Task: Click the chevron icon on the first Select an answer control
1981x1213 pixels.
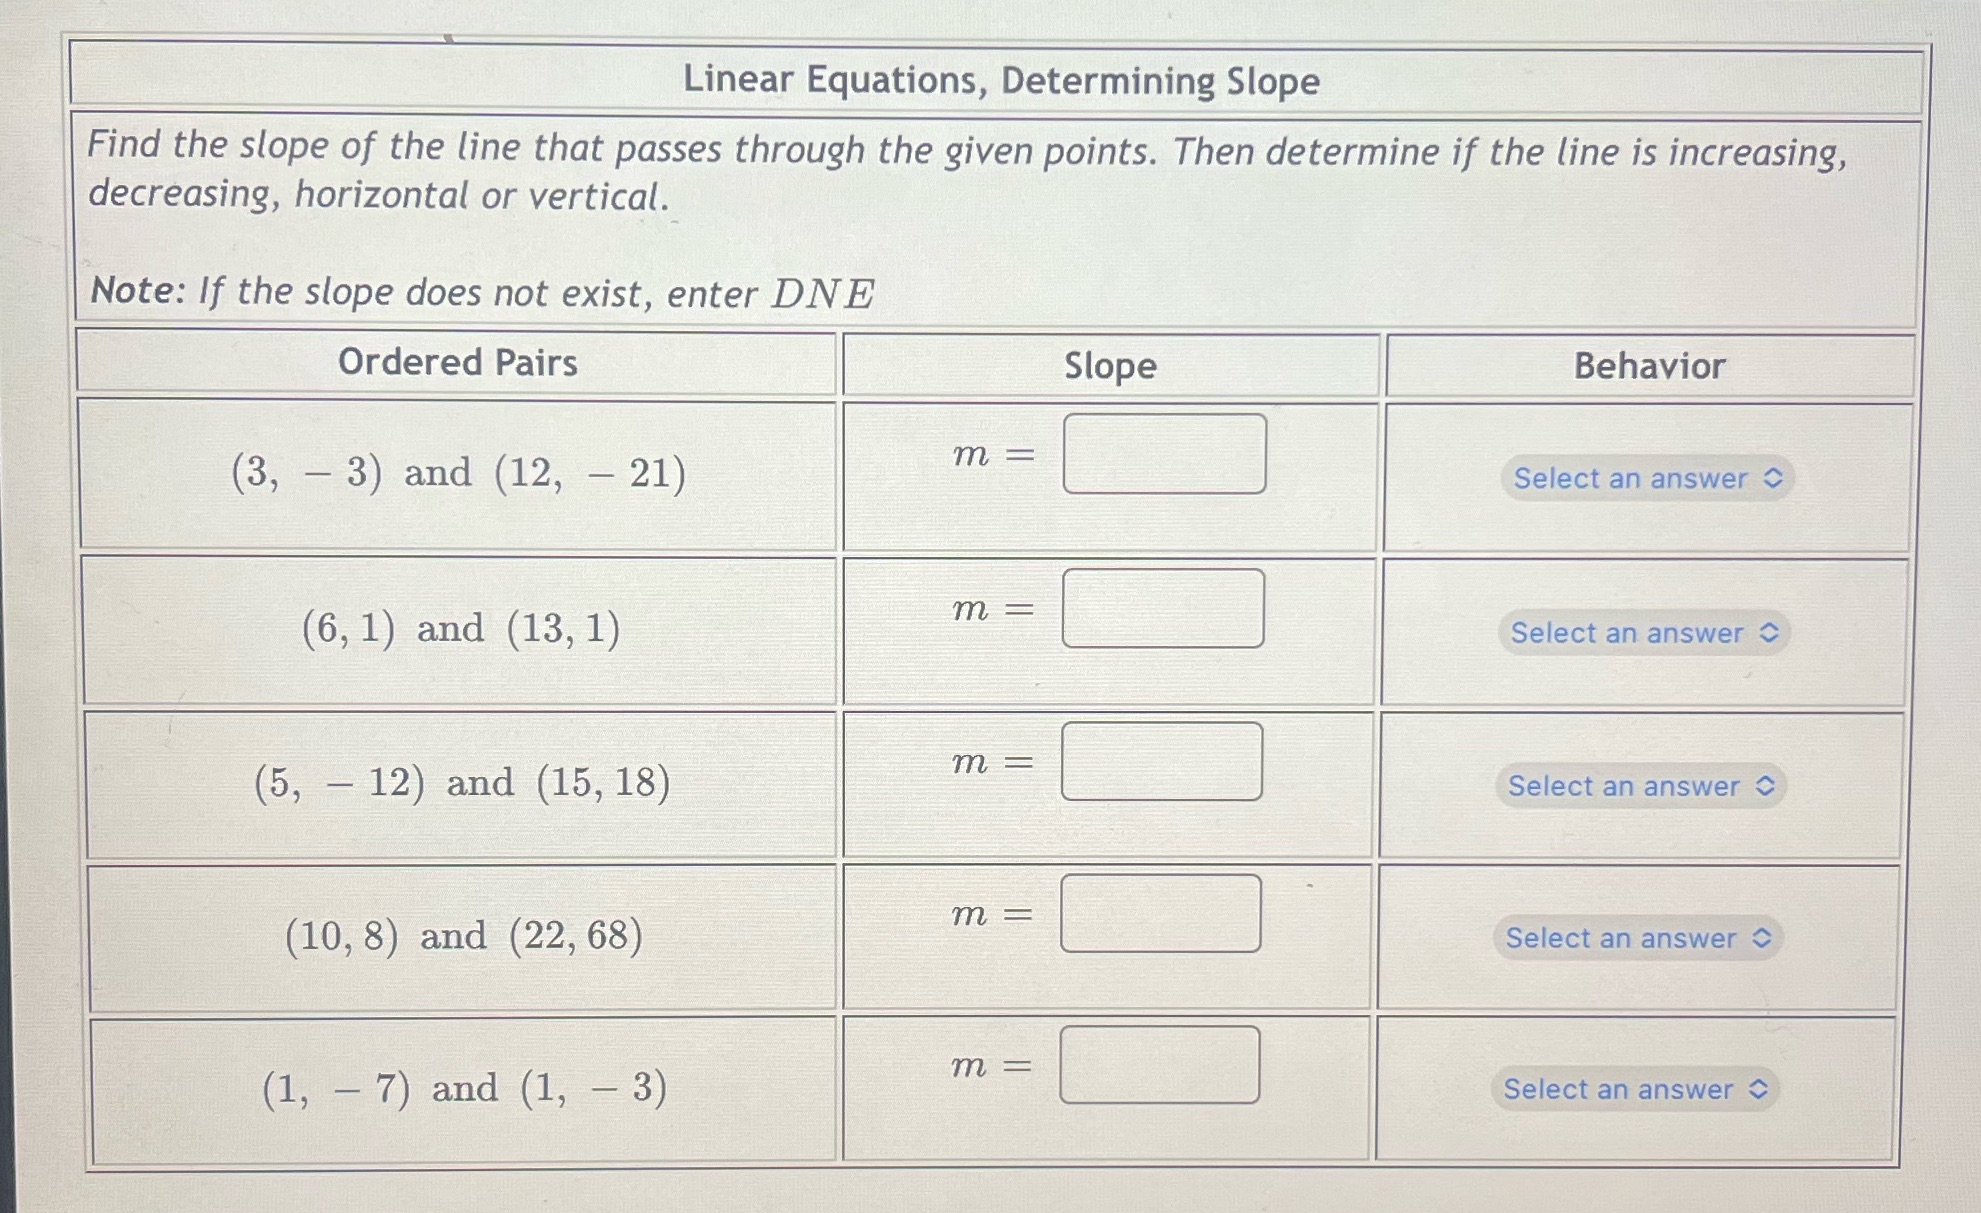Action: click(1773, 479)
